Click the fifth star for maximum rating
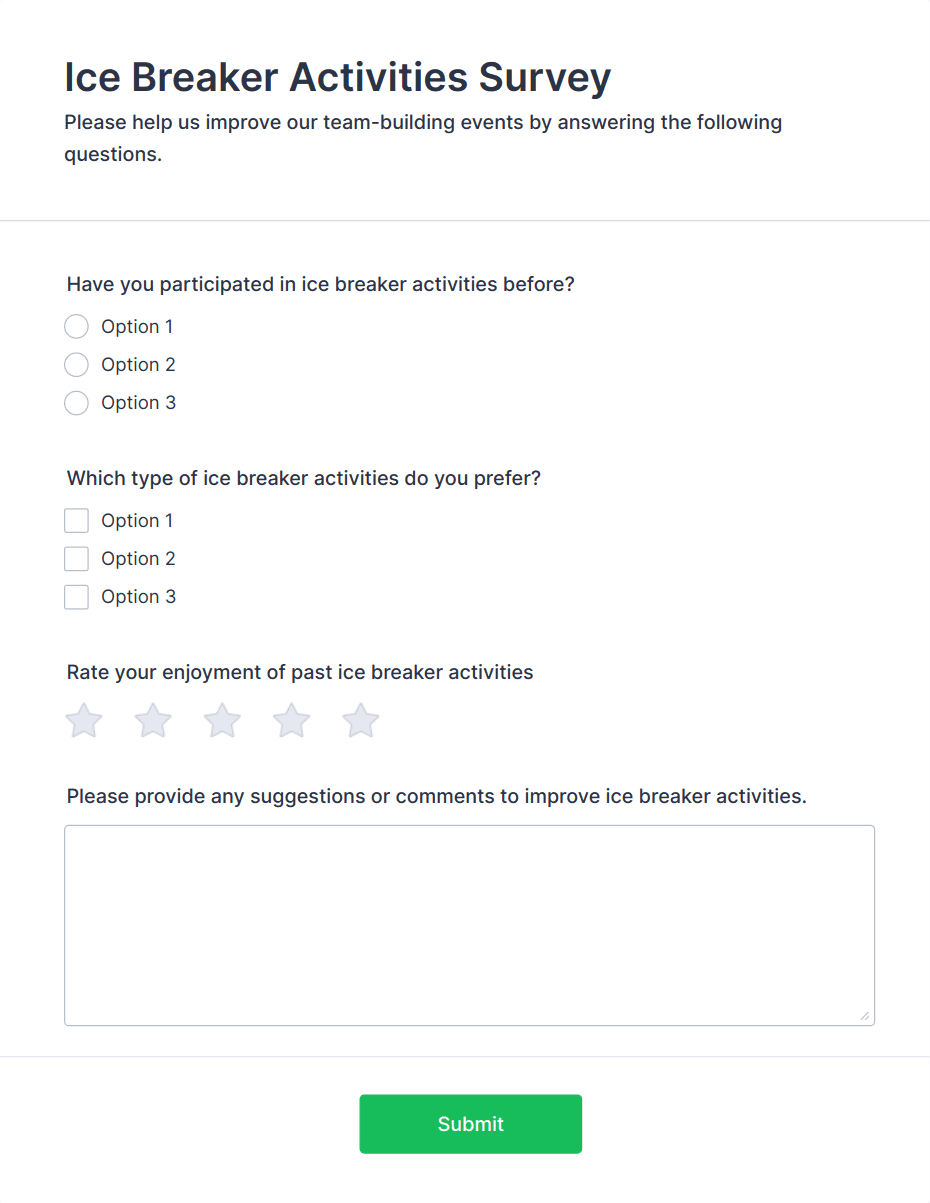The image size is (930, 1203). point(360,720)
